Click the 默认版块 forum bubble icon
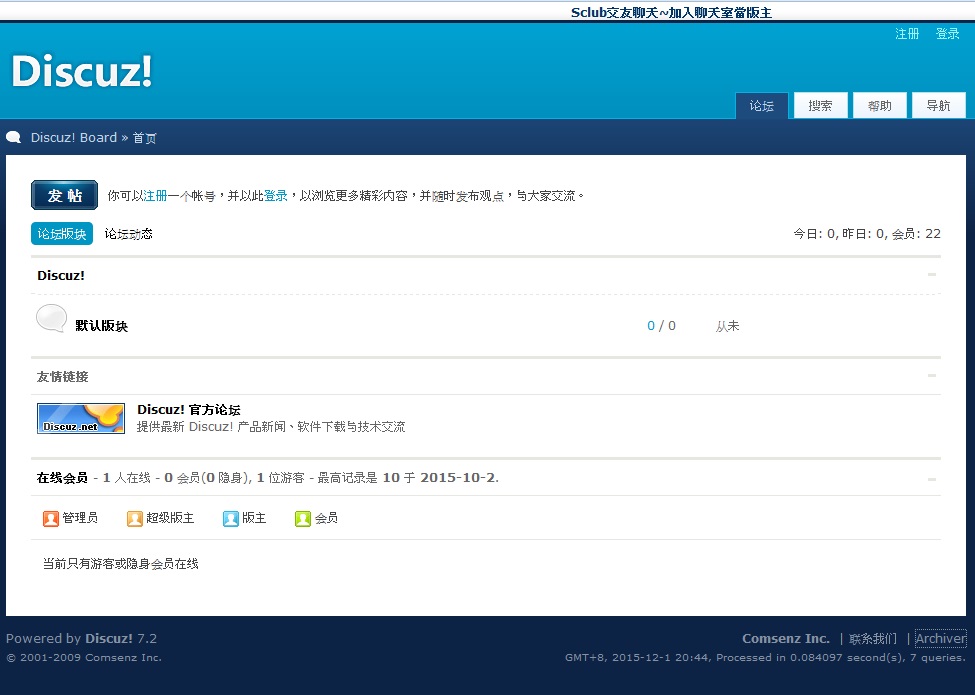This screenshot has height=695, width=975. pyautogui.click(x=52, y=319)
